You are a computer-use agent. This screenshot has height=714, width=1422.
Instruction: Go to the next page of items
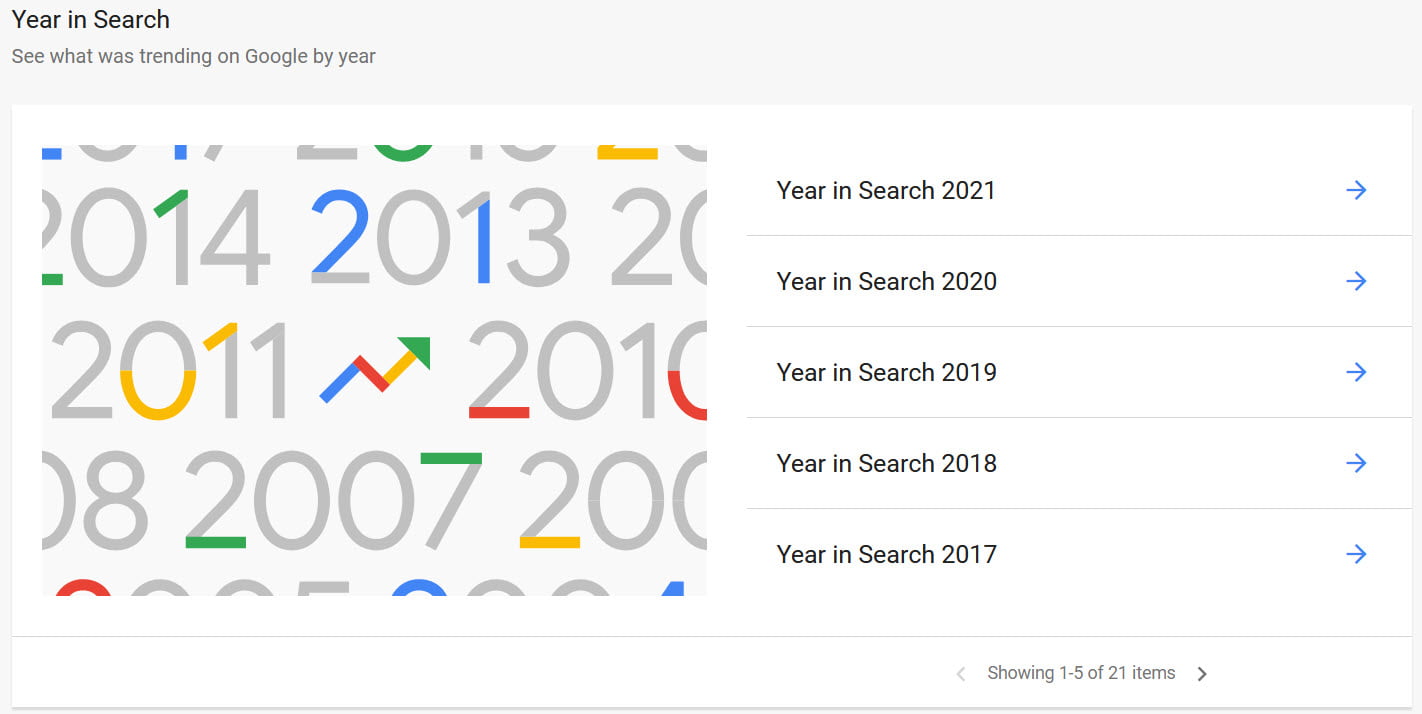pyautogui.click(x=1202, y=674)
